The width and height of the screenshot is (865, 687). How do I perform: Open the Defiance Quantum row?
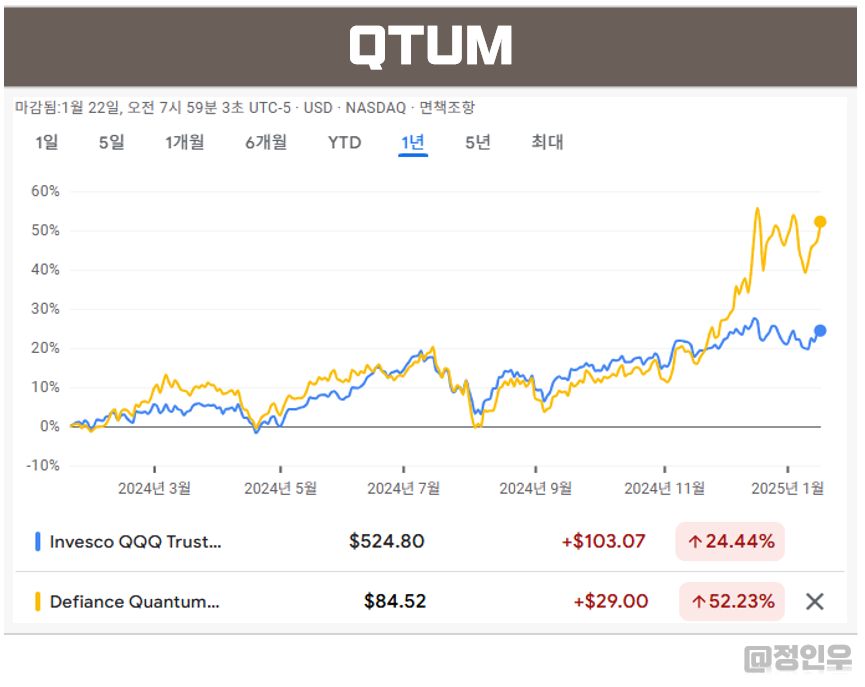429,601
